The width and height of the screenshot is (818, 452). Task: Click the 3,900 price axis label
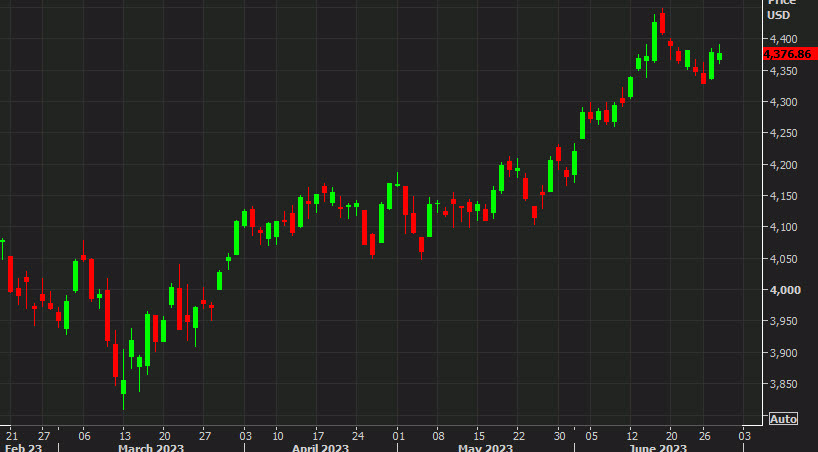point(784,353)
